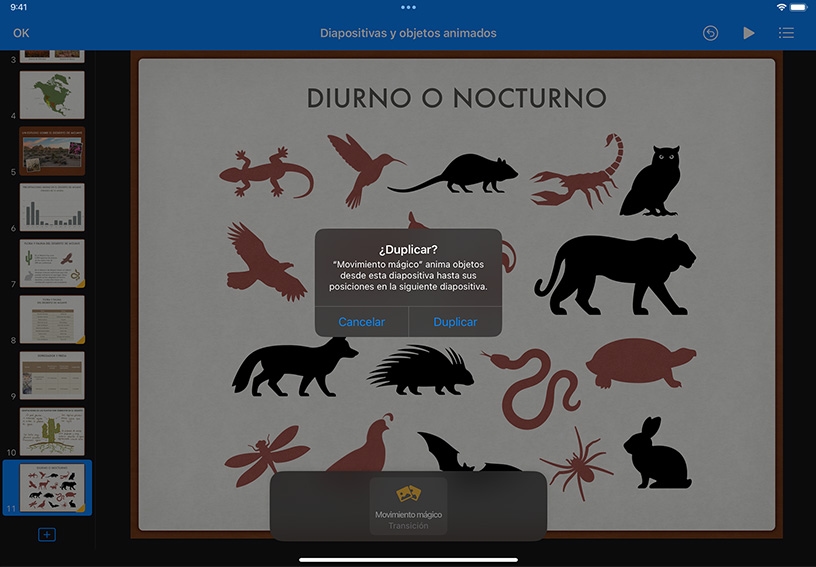Check the battery status icon
This screenshot has height=567, width=816.
point(798,7)
